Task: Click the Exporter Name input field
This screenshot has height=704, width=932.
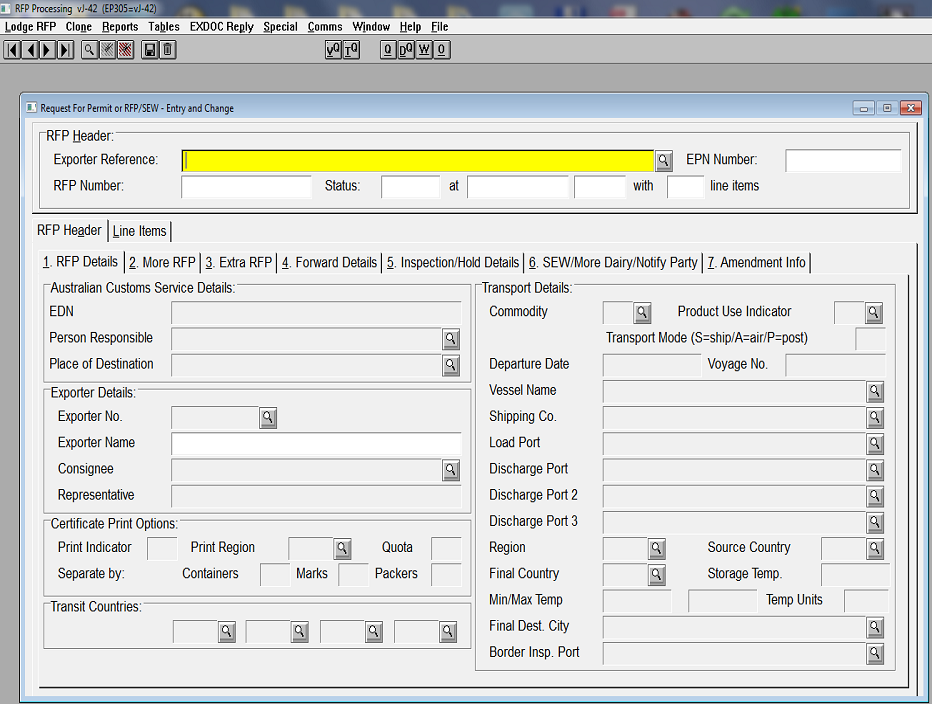Action: coord(316,443)
